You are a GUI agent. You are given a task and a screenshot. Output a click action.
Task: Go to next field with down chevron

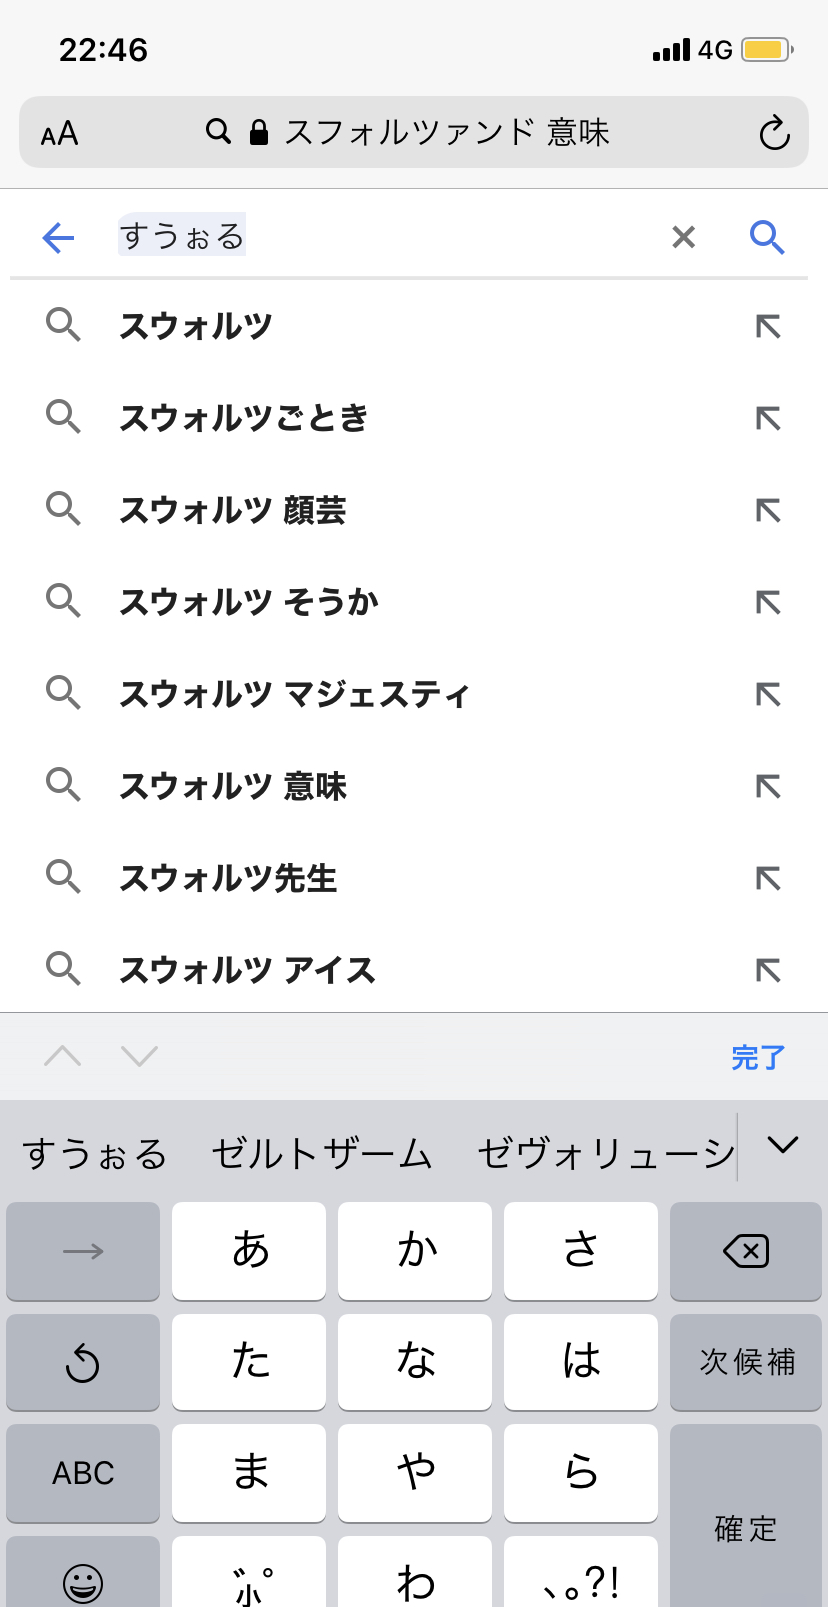pyautogui.click(x=139, y=1056)
